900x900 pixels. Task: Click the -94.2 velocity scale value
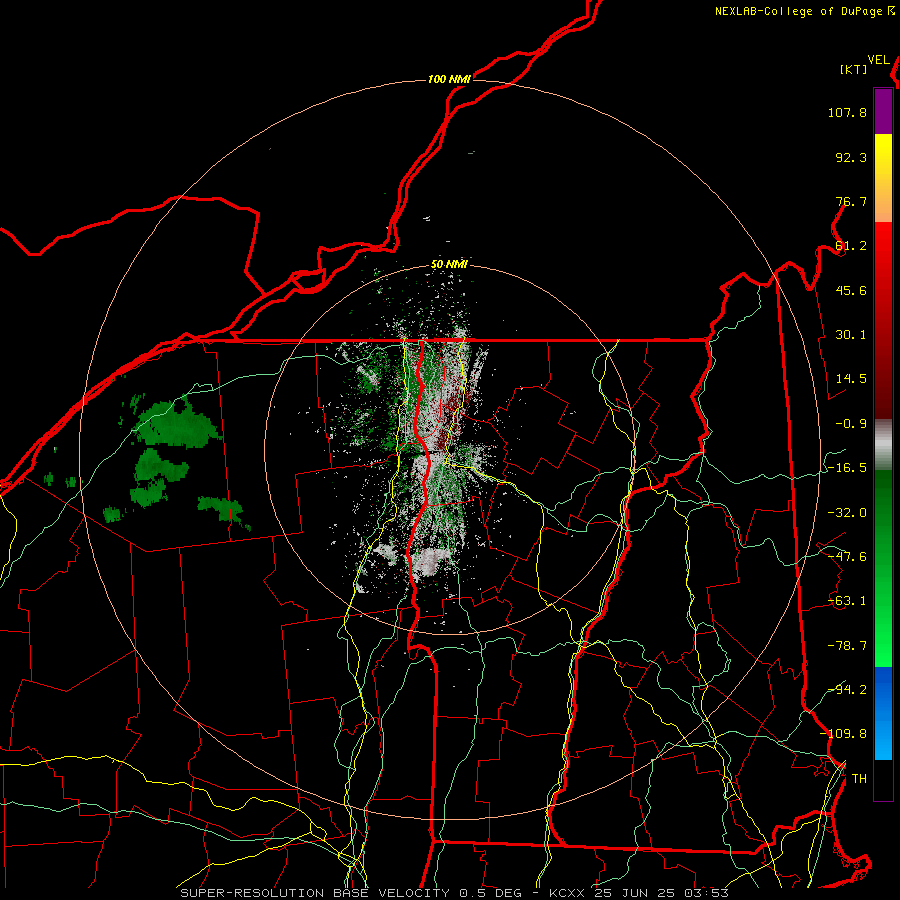click(847, 690)
